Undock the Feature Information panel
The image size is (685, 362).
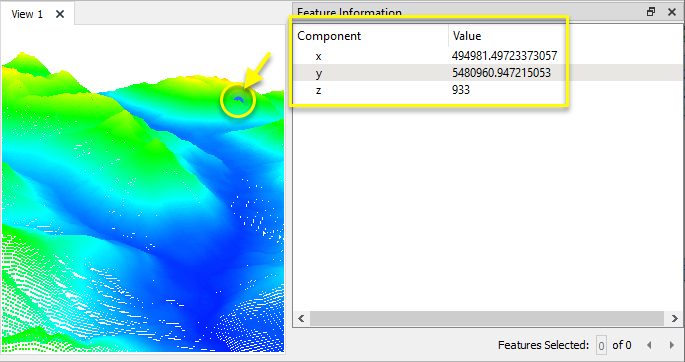[651, 12]
